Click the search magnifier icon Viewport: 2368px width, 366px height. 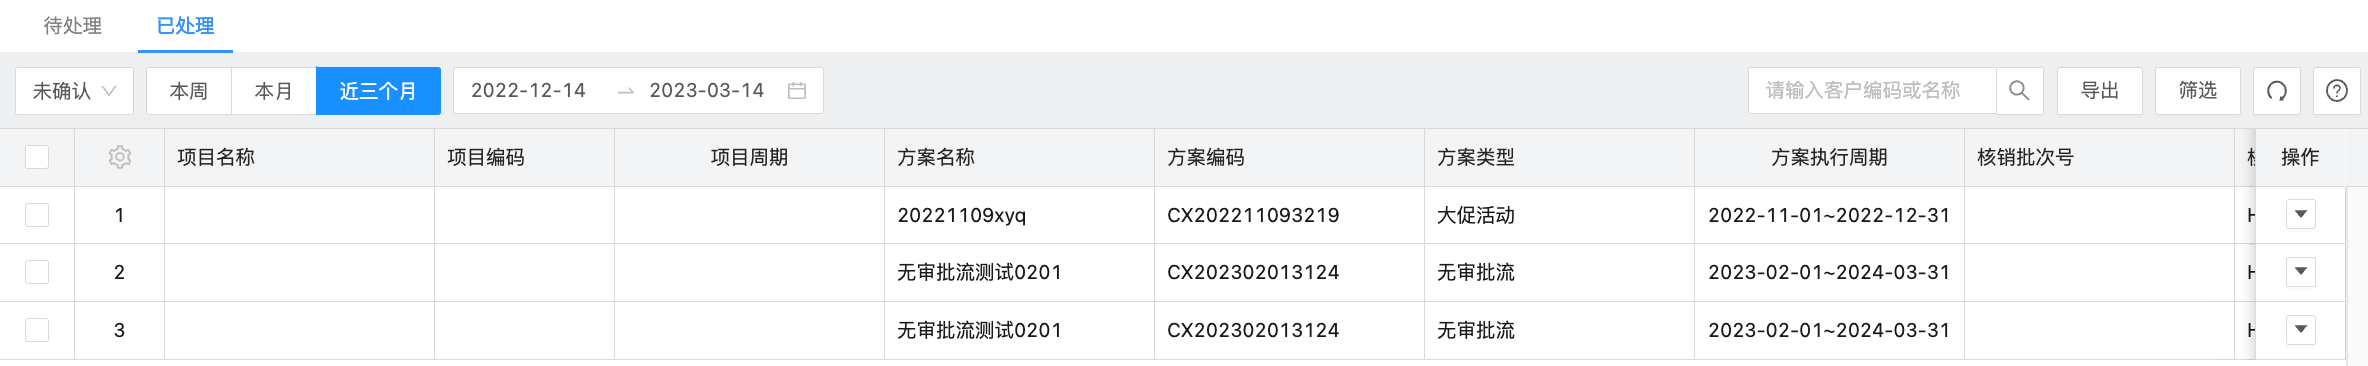[2019, 91]
